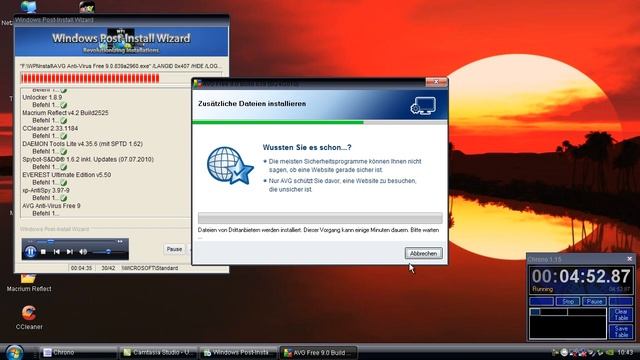Close the AVG installer dialog
The width and height of the screenshot is (640, 360).
(x=436, y=82)
